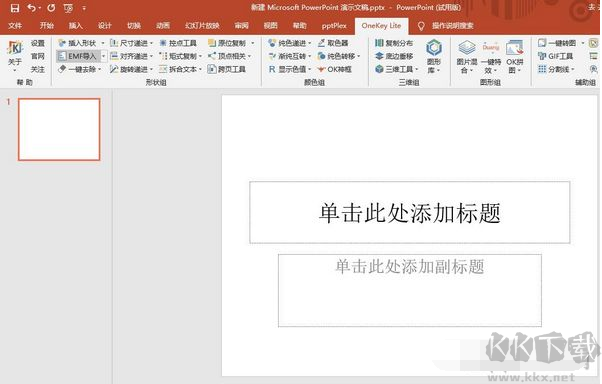Switch to the 动画 tab
This screenshot has width=602, height=384.
click(163, 26)
